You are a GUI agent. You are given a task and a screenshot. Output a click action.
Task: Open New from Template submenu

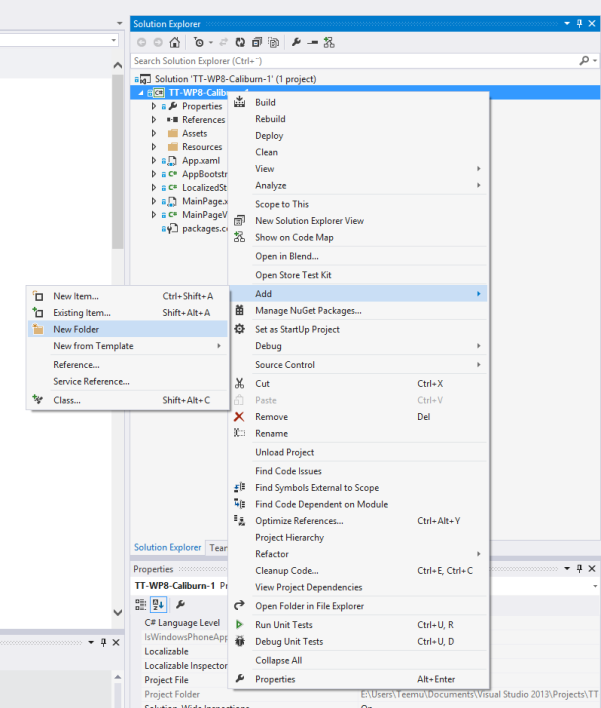[x=128, y=346]
